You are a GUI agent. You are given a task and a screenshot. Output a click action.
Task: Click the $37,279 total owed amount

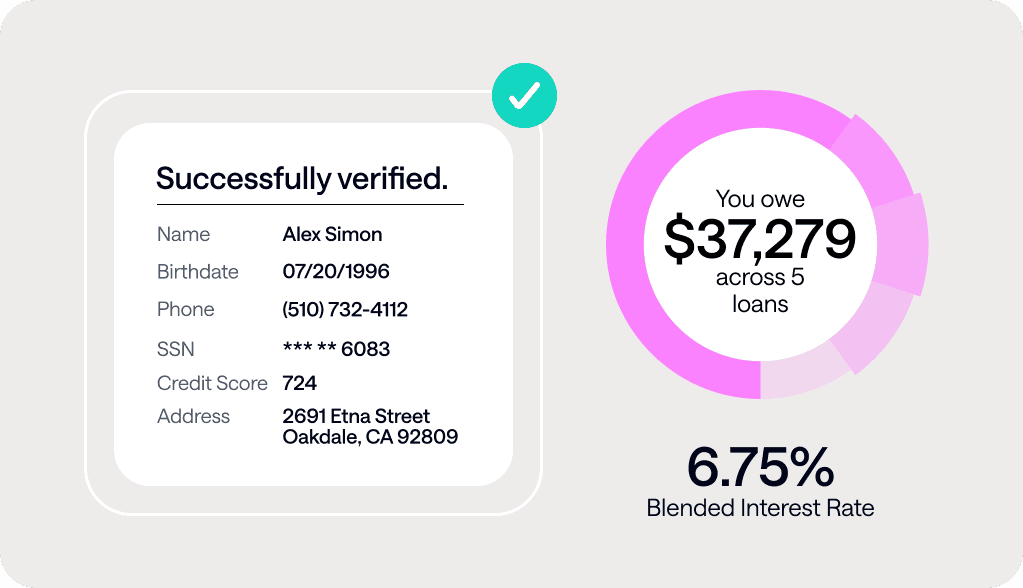pyautogui.click(x=760, y=239)
